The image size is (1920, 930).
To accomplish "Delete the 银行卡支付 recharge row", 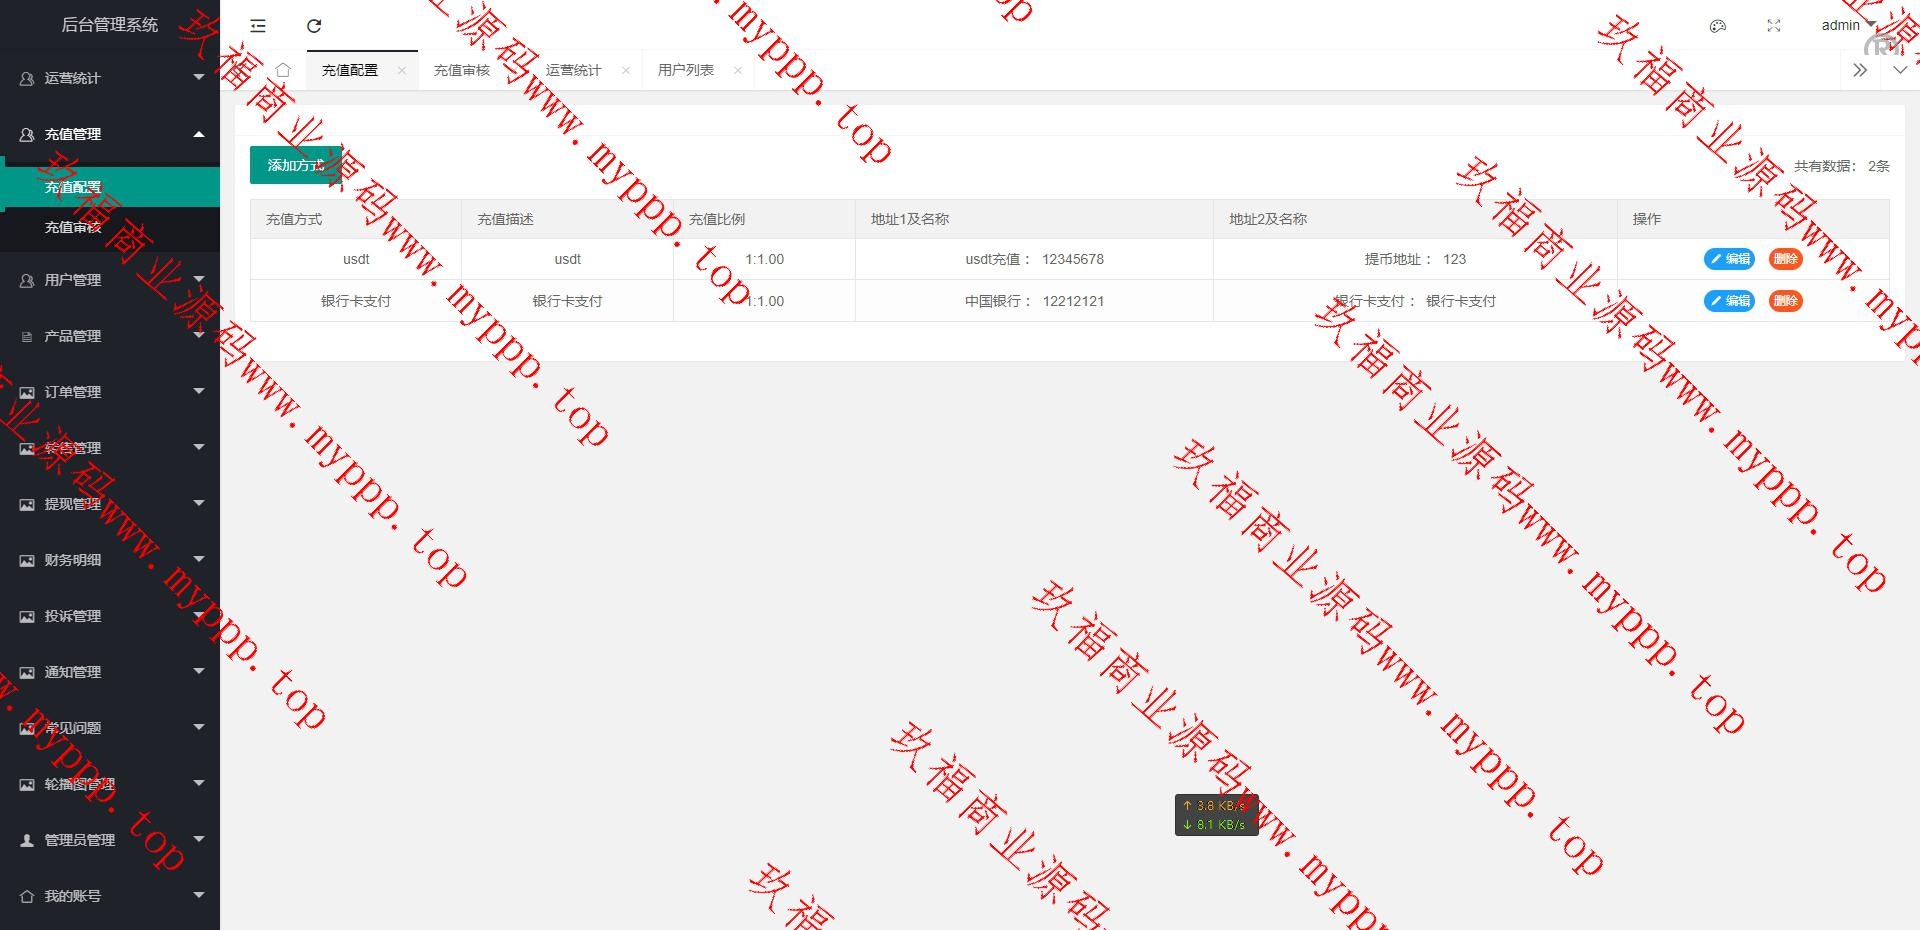I will tap(1785, 301).
